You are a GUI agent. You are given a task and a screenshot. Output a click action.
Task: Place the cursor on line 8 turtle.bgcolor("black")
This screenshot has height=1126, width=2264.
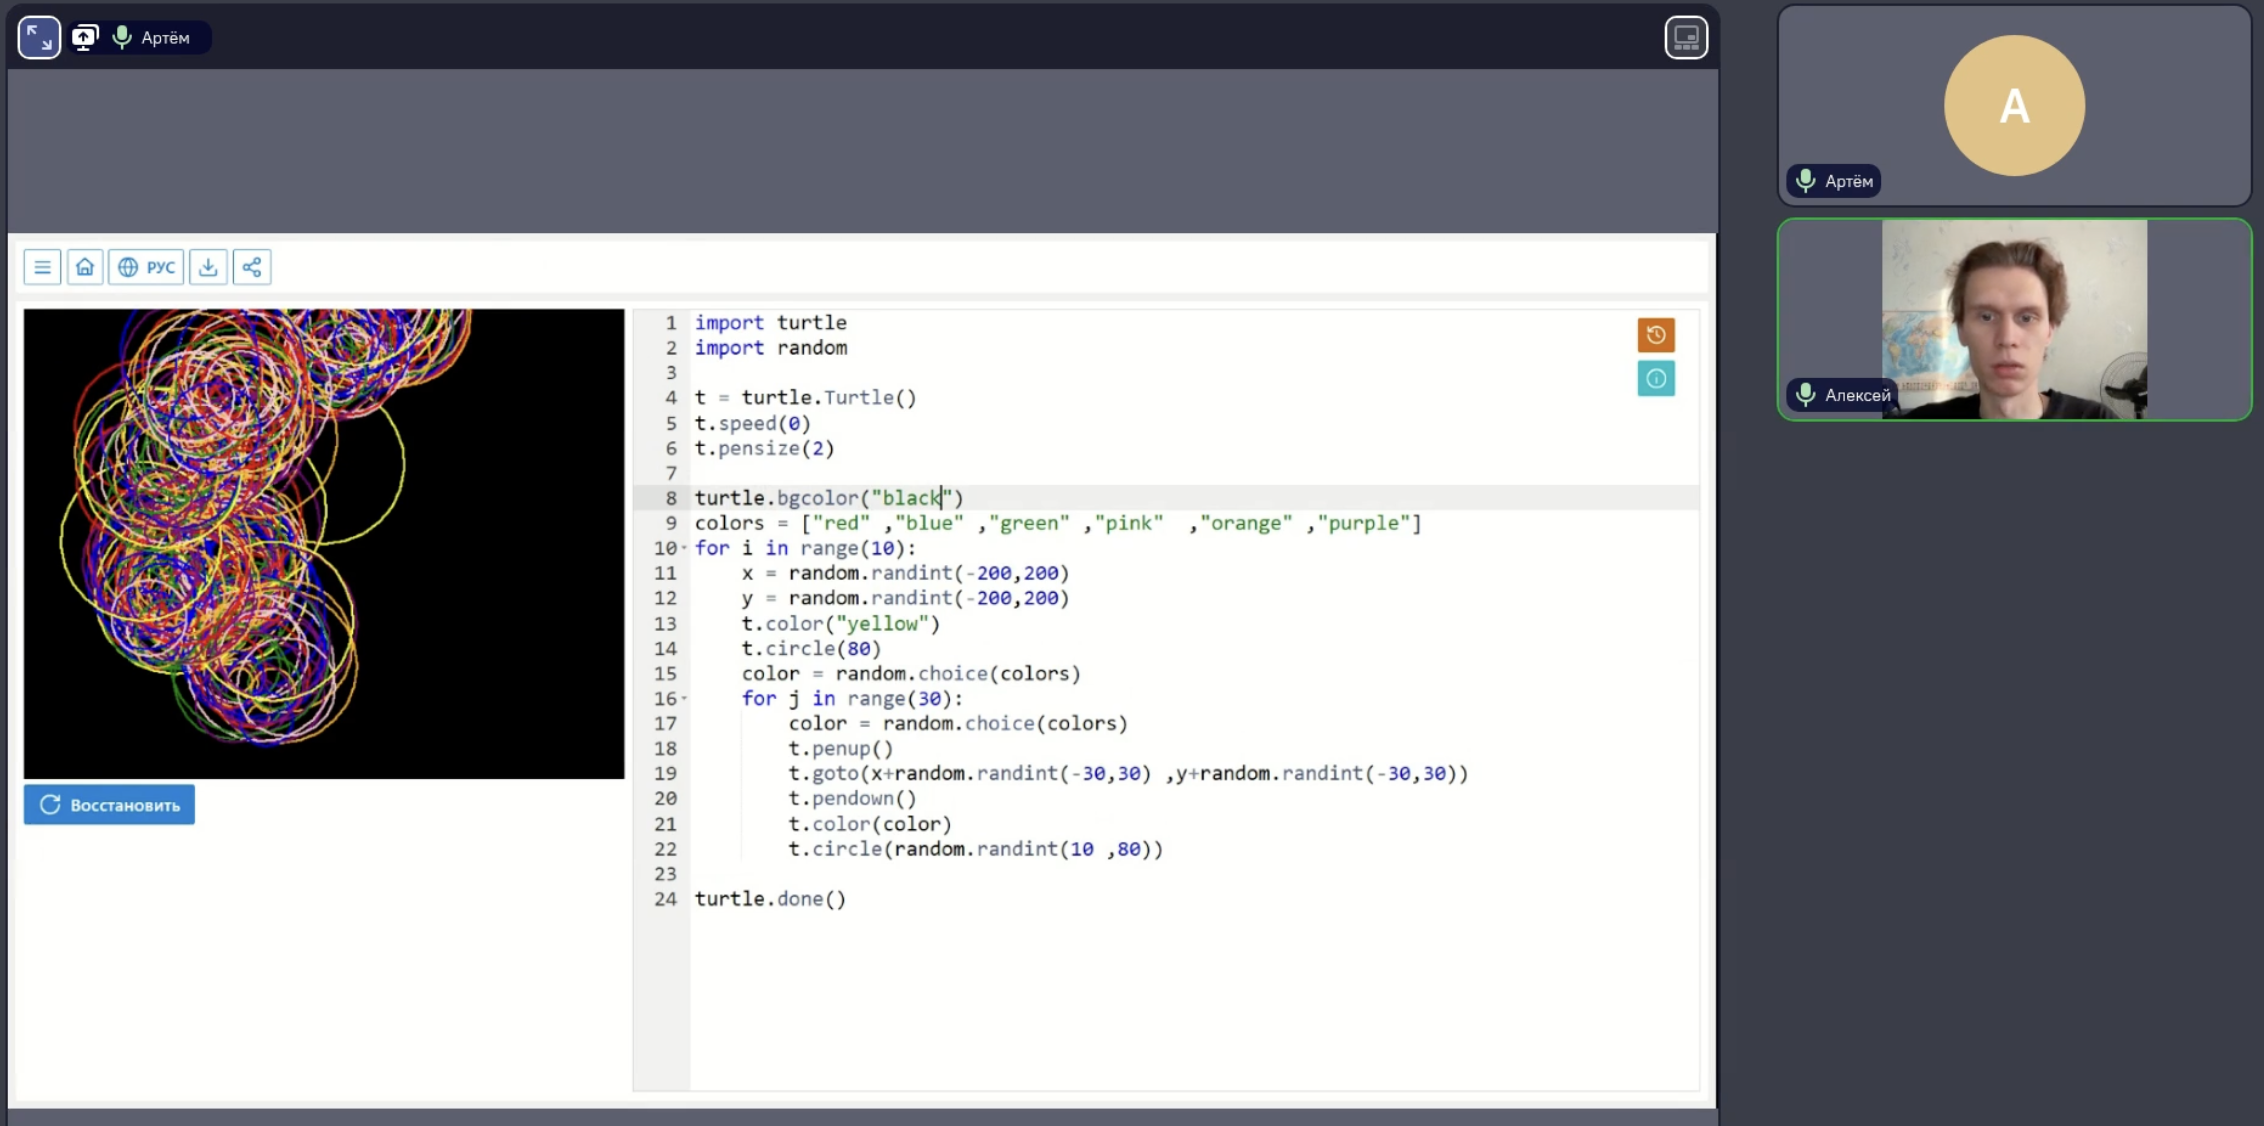829,498
